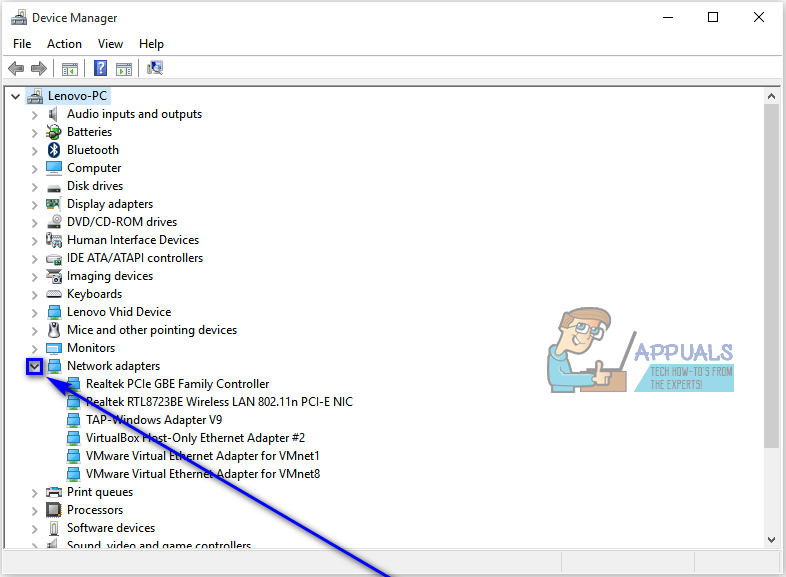
Task: Click the scrollbar down arrow
Action: (x=771, y=540)
